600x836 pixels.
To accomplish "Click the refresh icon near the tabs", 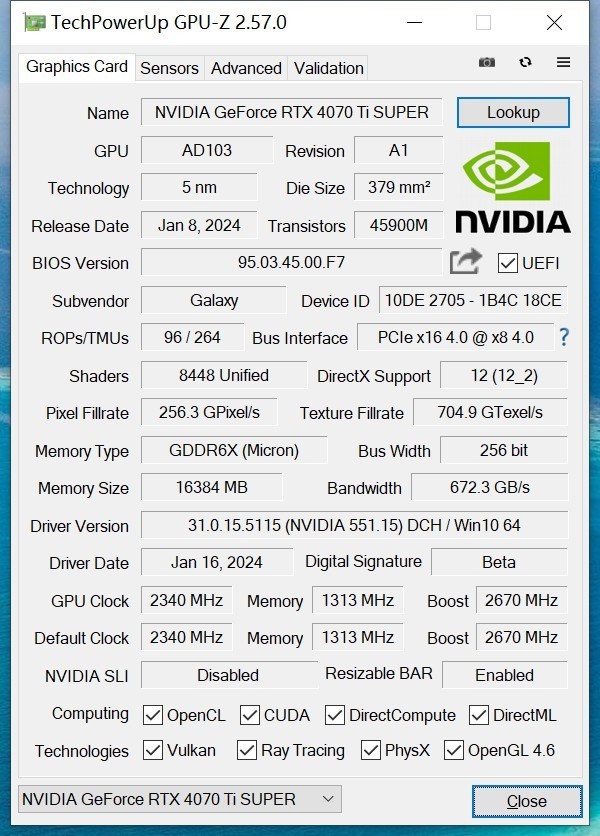I will click(525, 62).
